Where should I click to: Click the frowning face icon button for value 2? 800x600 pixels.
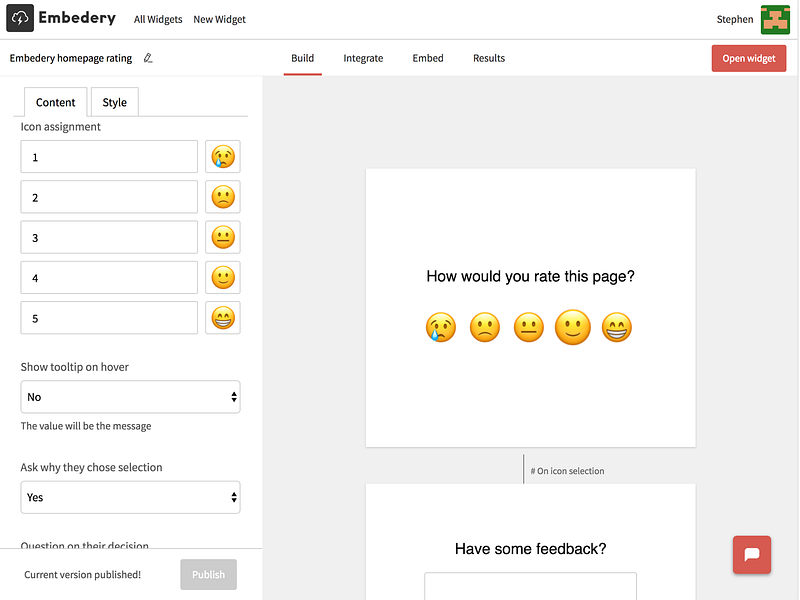click(x=223, y=197)
